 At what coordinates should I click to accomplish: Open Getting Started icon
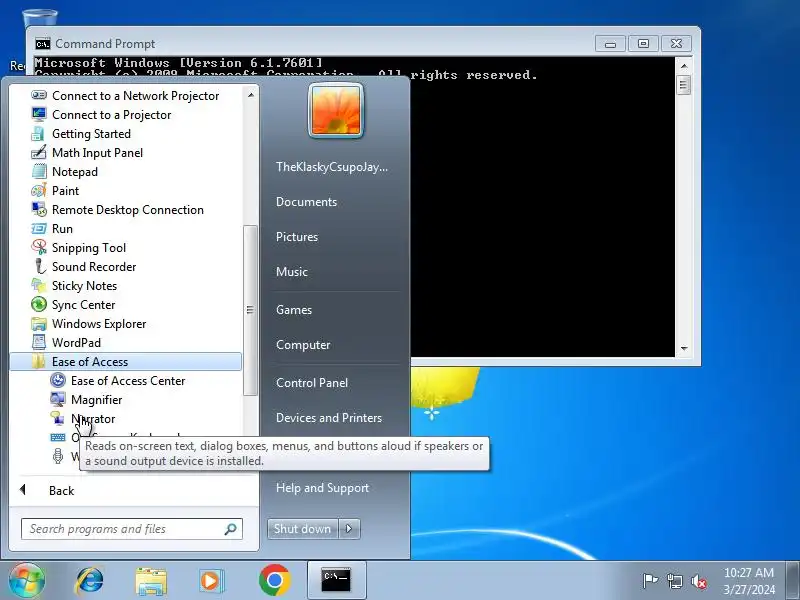[39, 134]
